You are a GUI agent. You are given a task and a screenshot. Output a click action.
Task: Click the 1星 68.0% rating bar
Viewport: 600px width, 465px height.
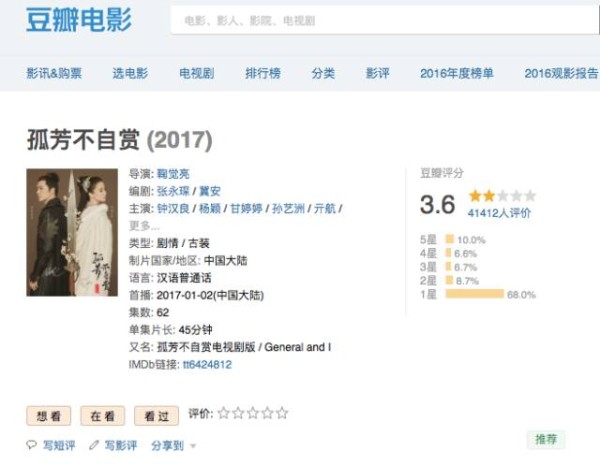pyautogui.click(x=474, y=295)
